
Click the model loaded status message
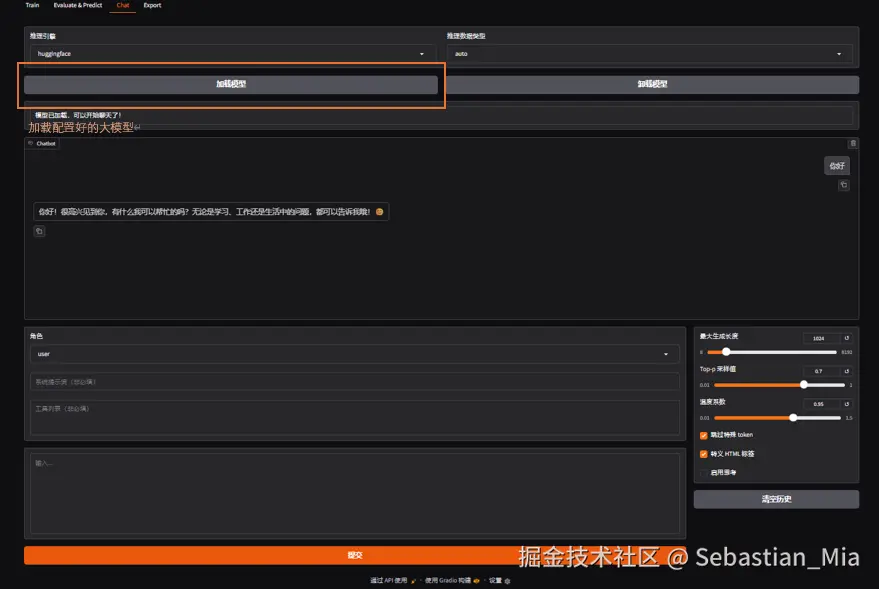[x=78, y=115]
